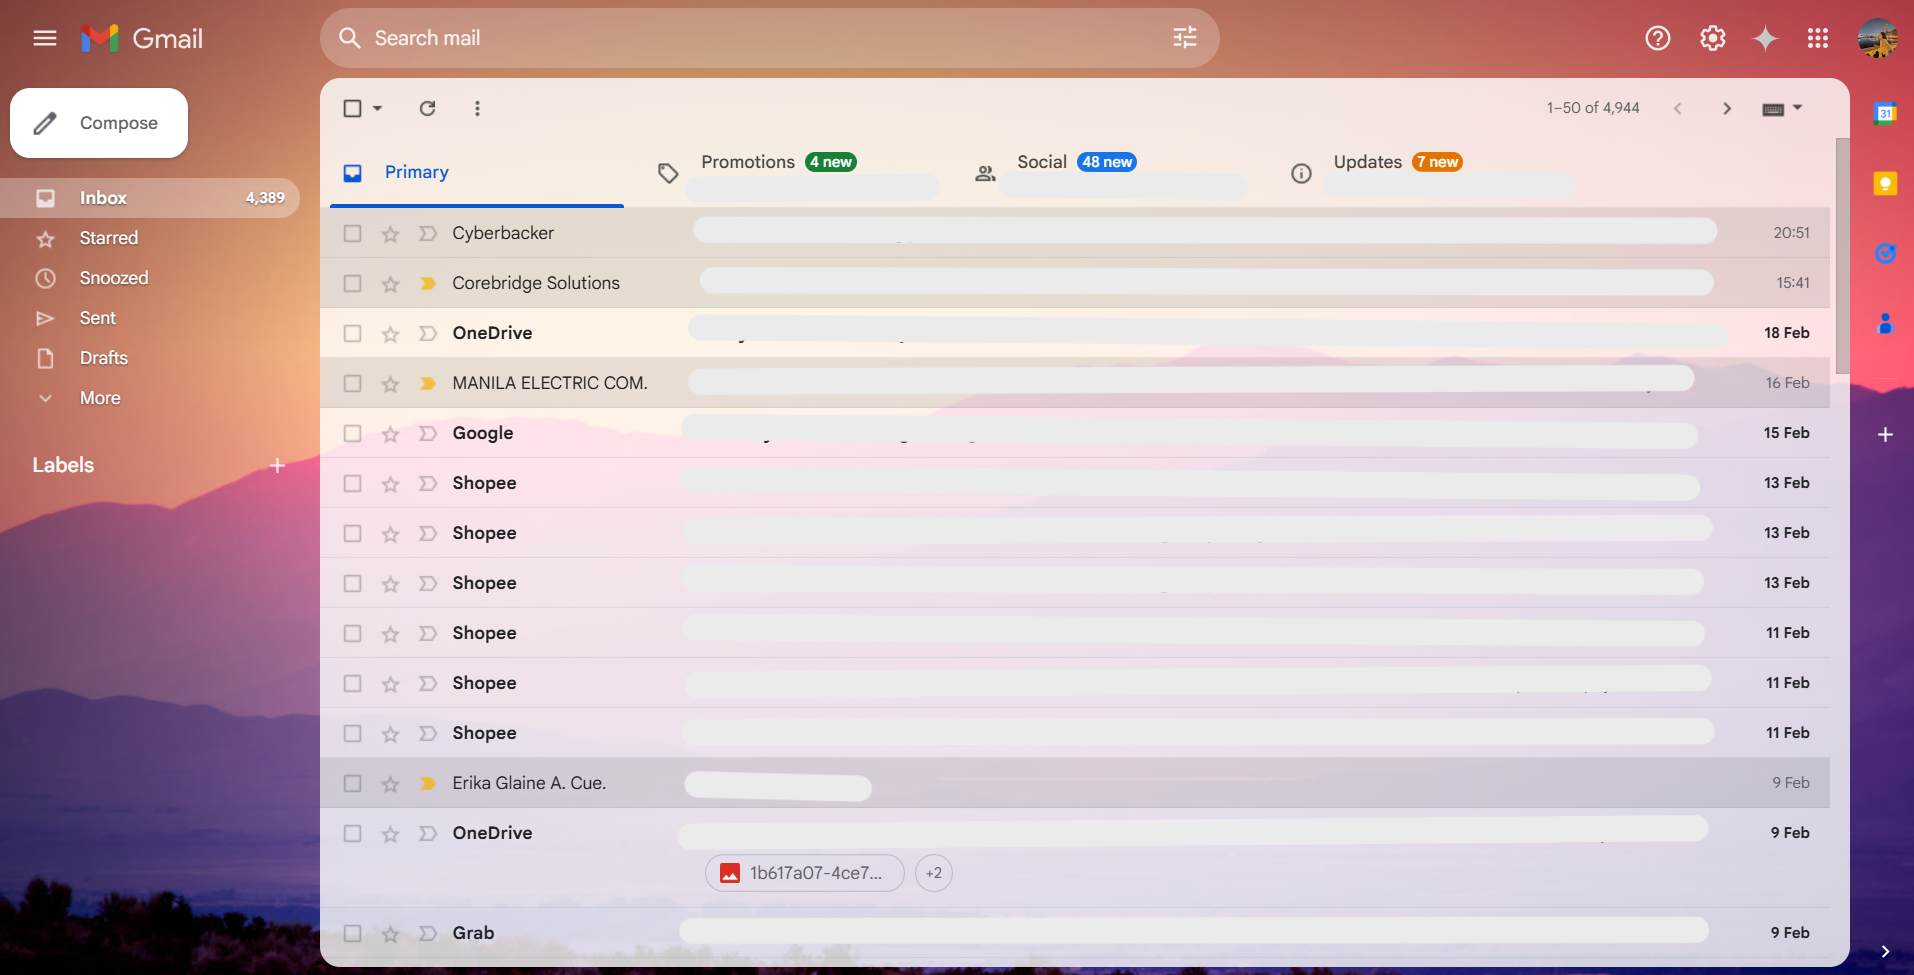Open the Google apps grid

point(1818,38)
